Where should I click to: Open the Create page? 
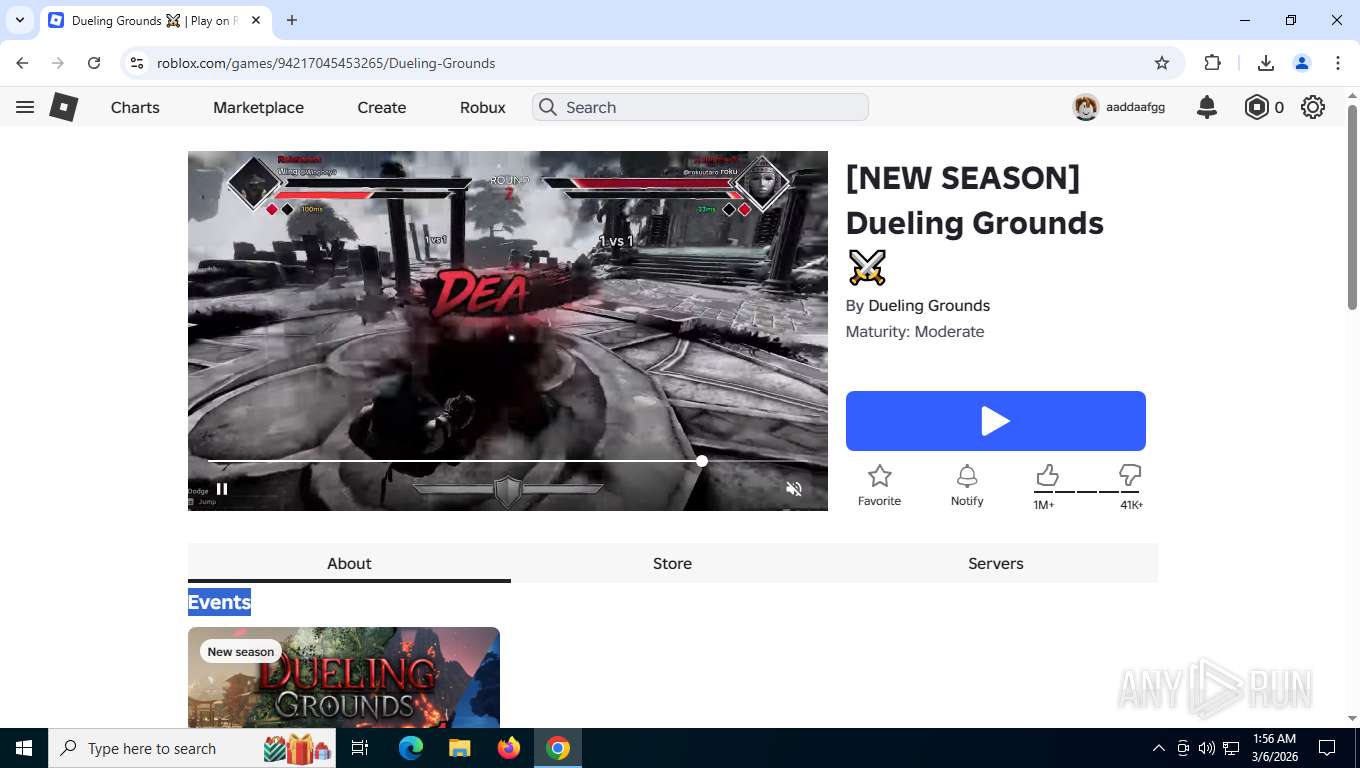[x=382, y=107]
